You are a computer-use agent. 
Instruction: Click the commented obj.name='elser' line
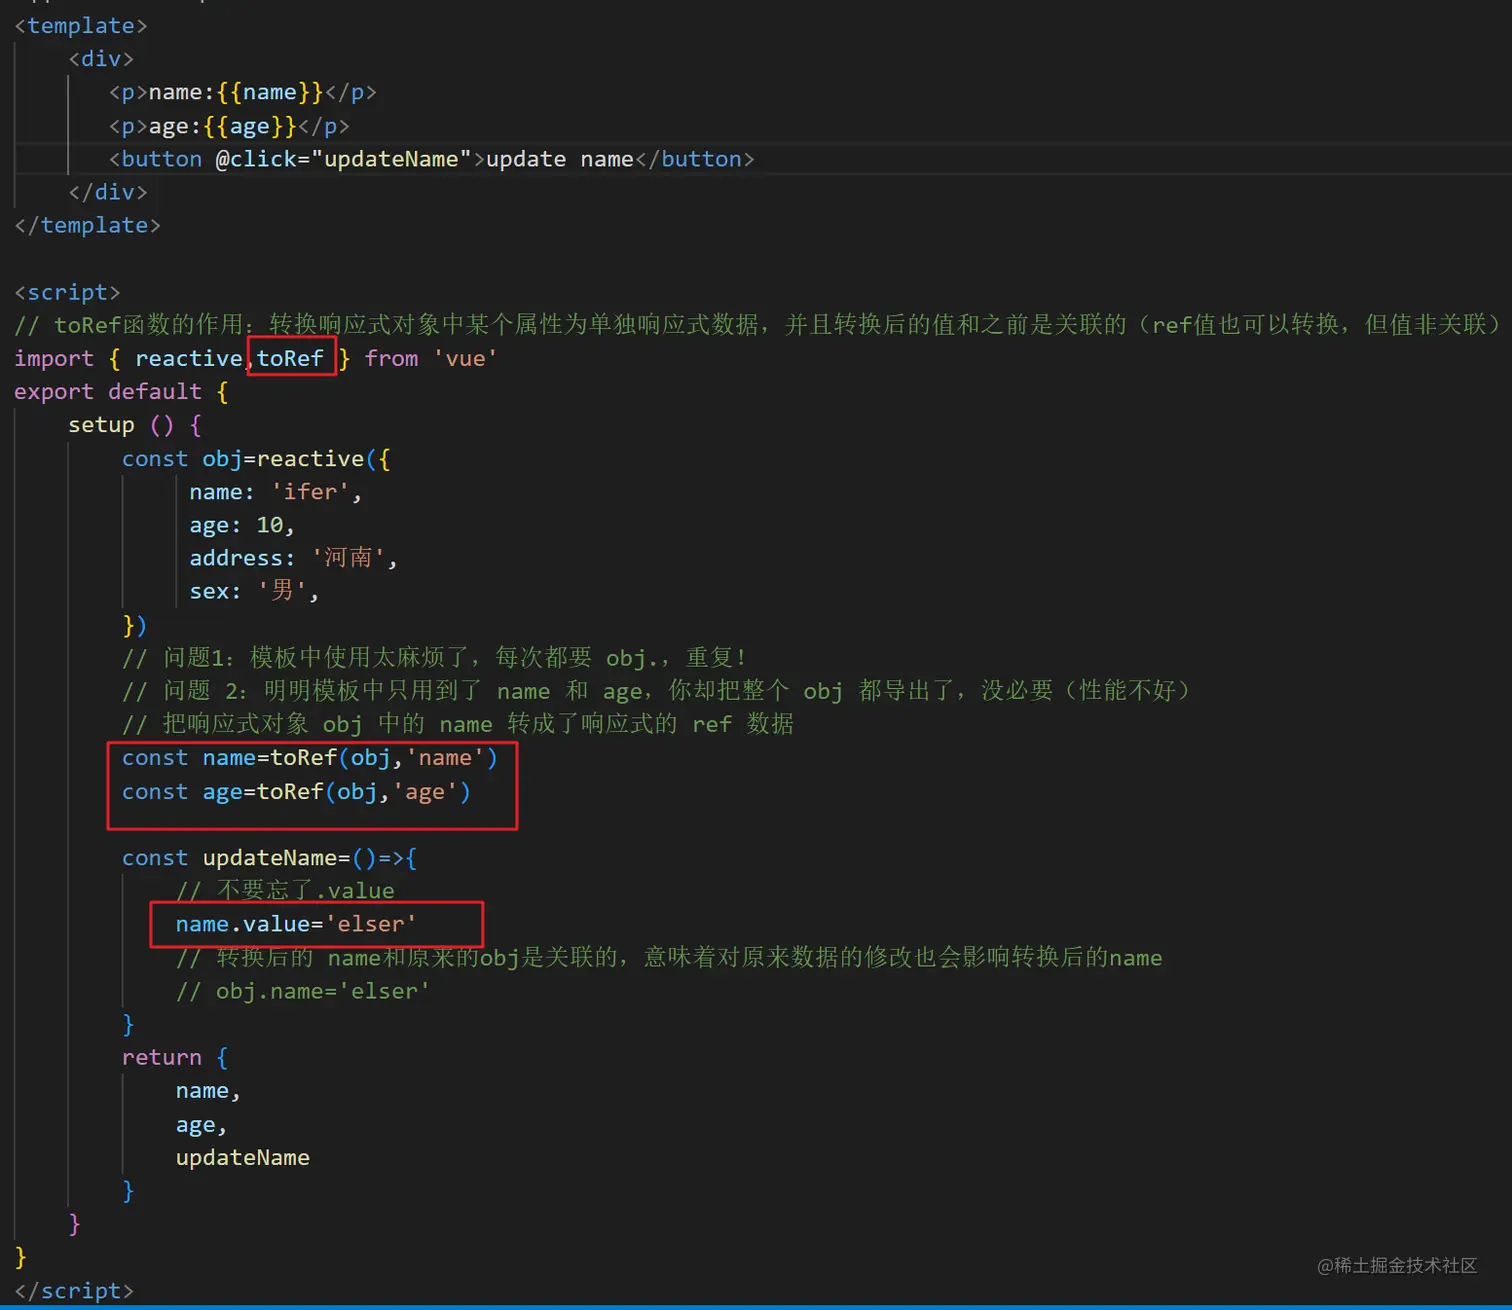click(303, 991)
